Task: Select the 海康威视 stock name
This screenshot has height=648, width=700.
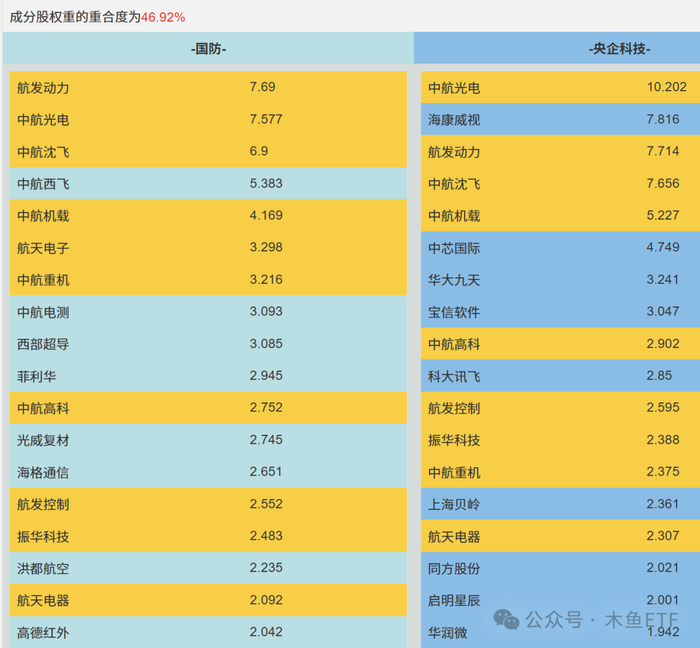Action: tap(454, 120)
